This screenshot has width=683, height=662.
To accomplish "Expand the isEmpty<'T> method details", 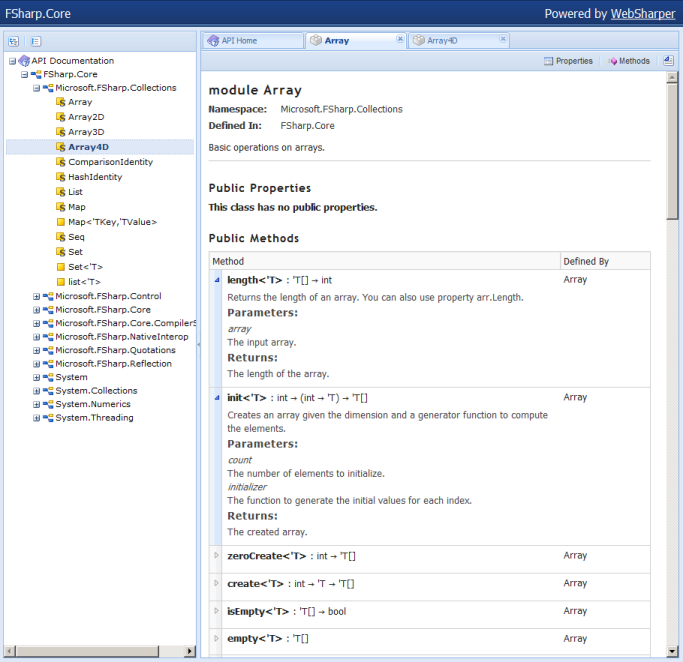I will pos(216,611).
